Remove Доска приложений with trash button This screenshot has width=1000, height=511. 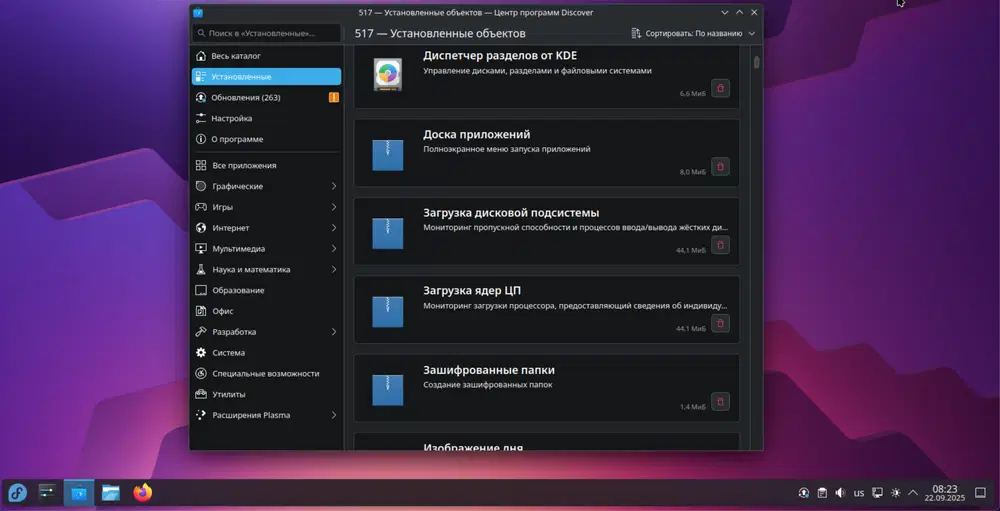tap(721, 167)
